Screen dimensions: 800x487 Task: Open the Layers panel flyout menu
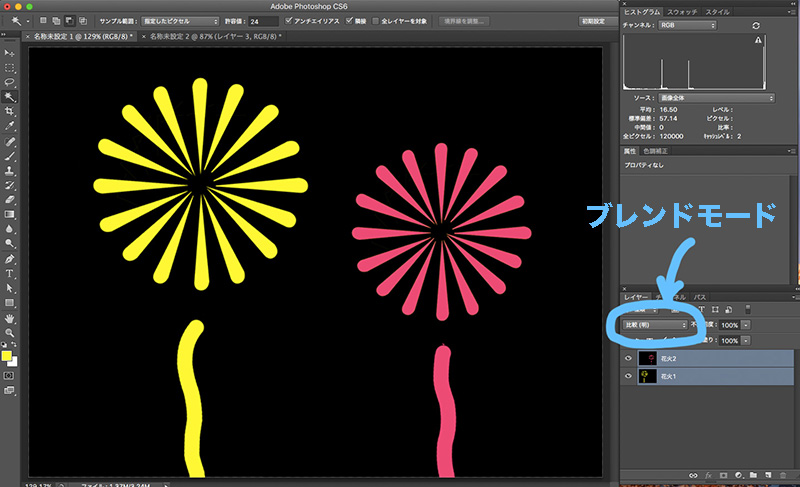coord(795,297)
